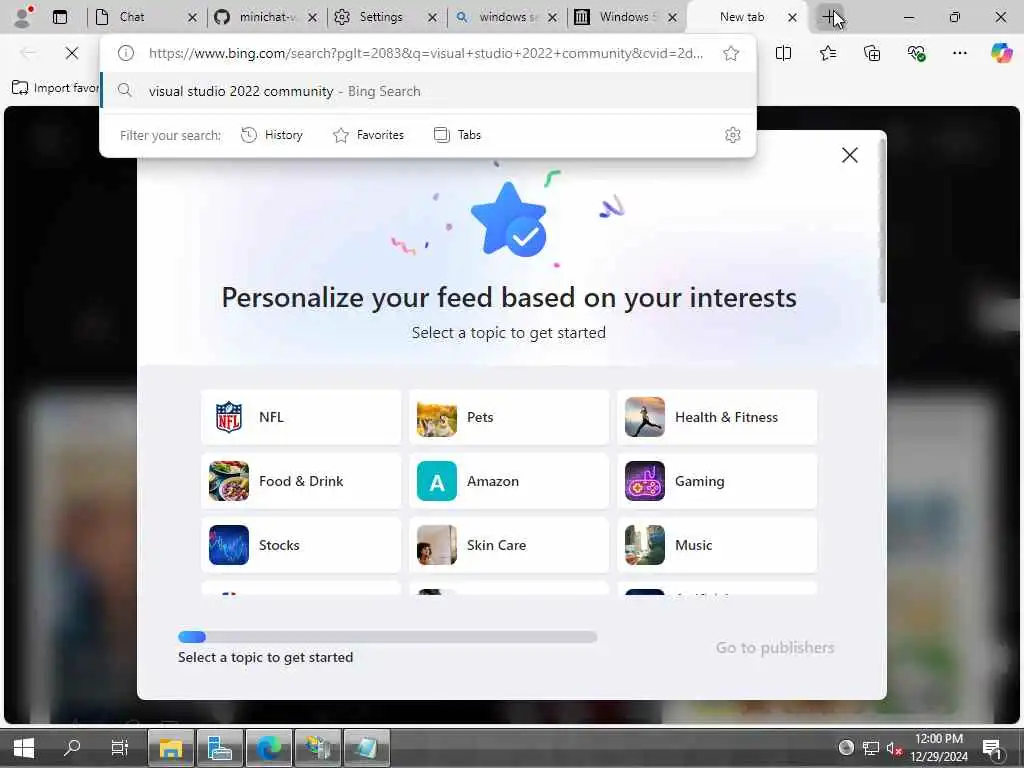Open the tab actions menu icon
This screenshot has width=1024, height=768.
tap(59, 17)
